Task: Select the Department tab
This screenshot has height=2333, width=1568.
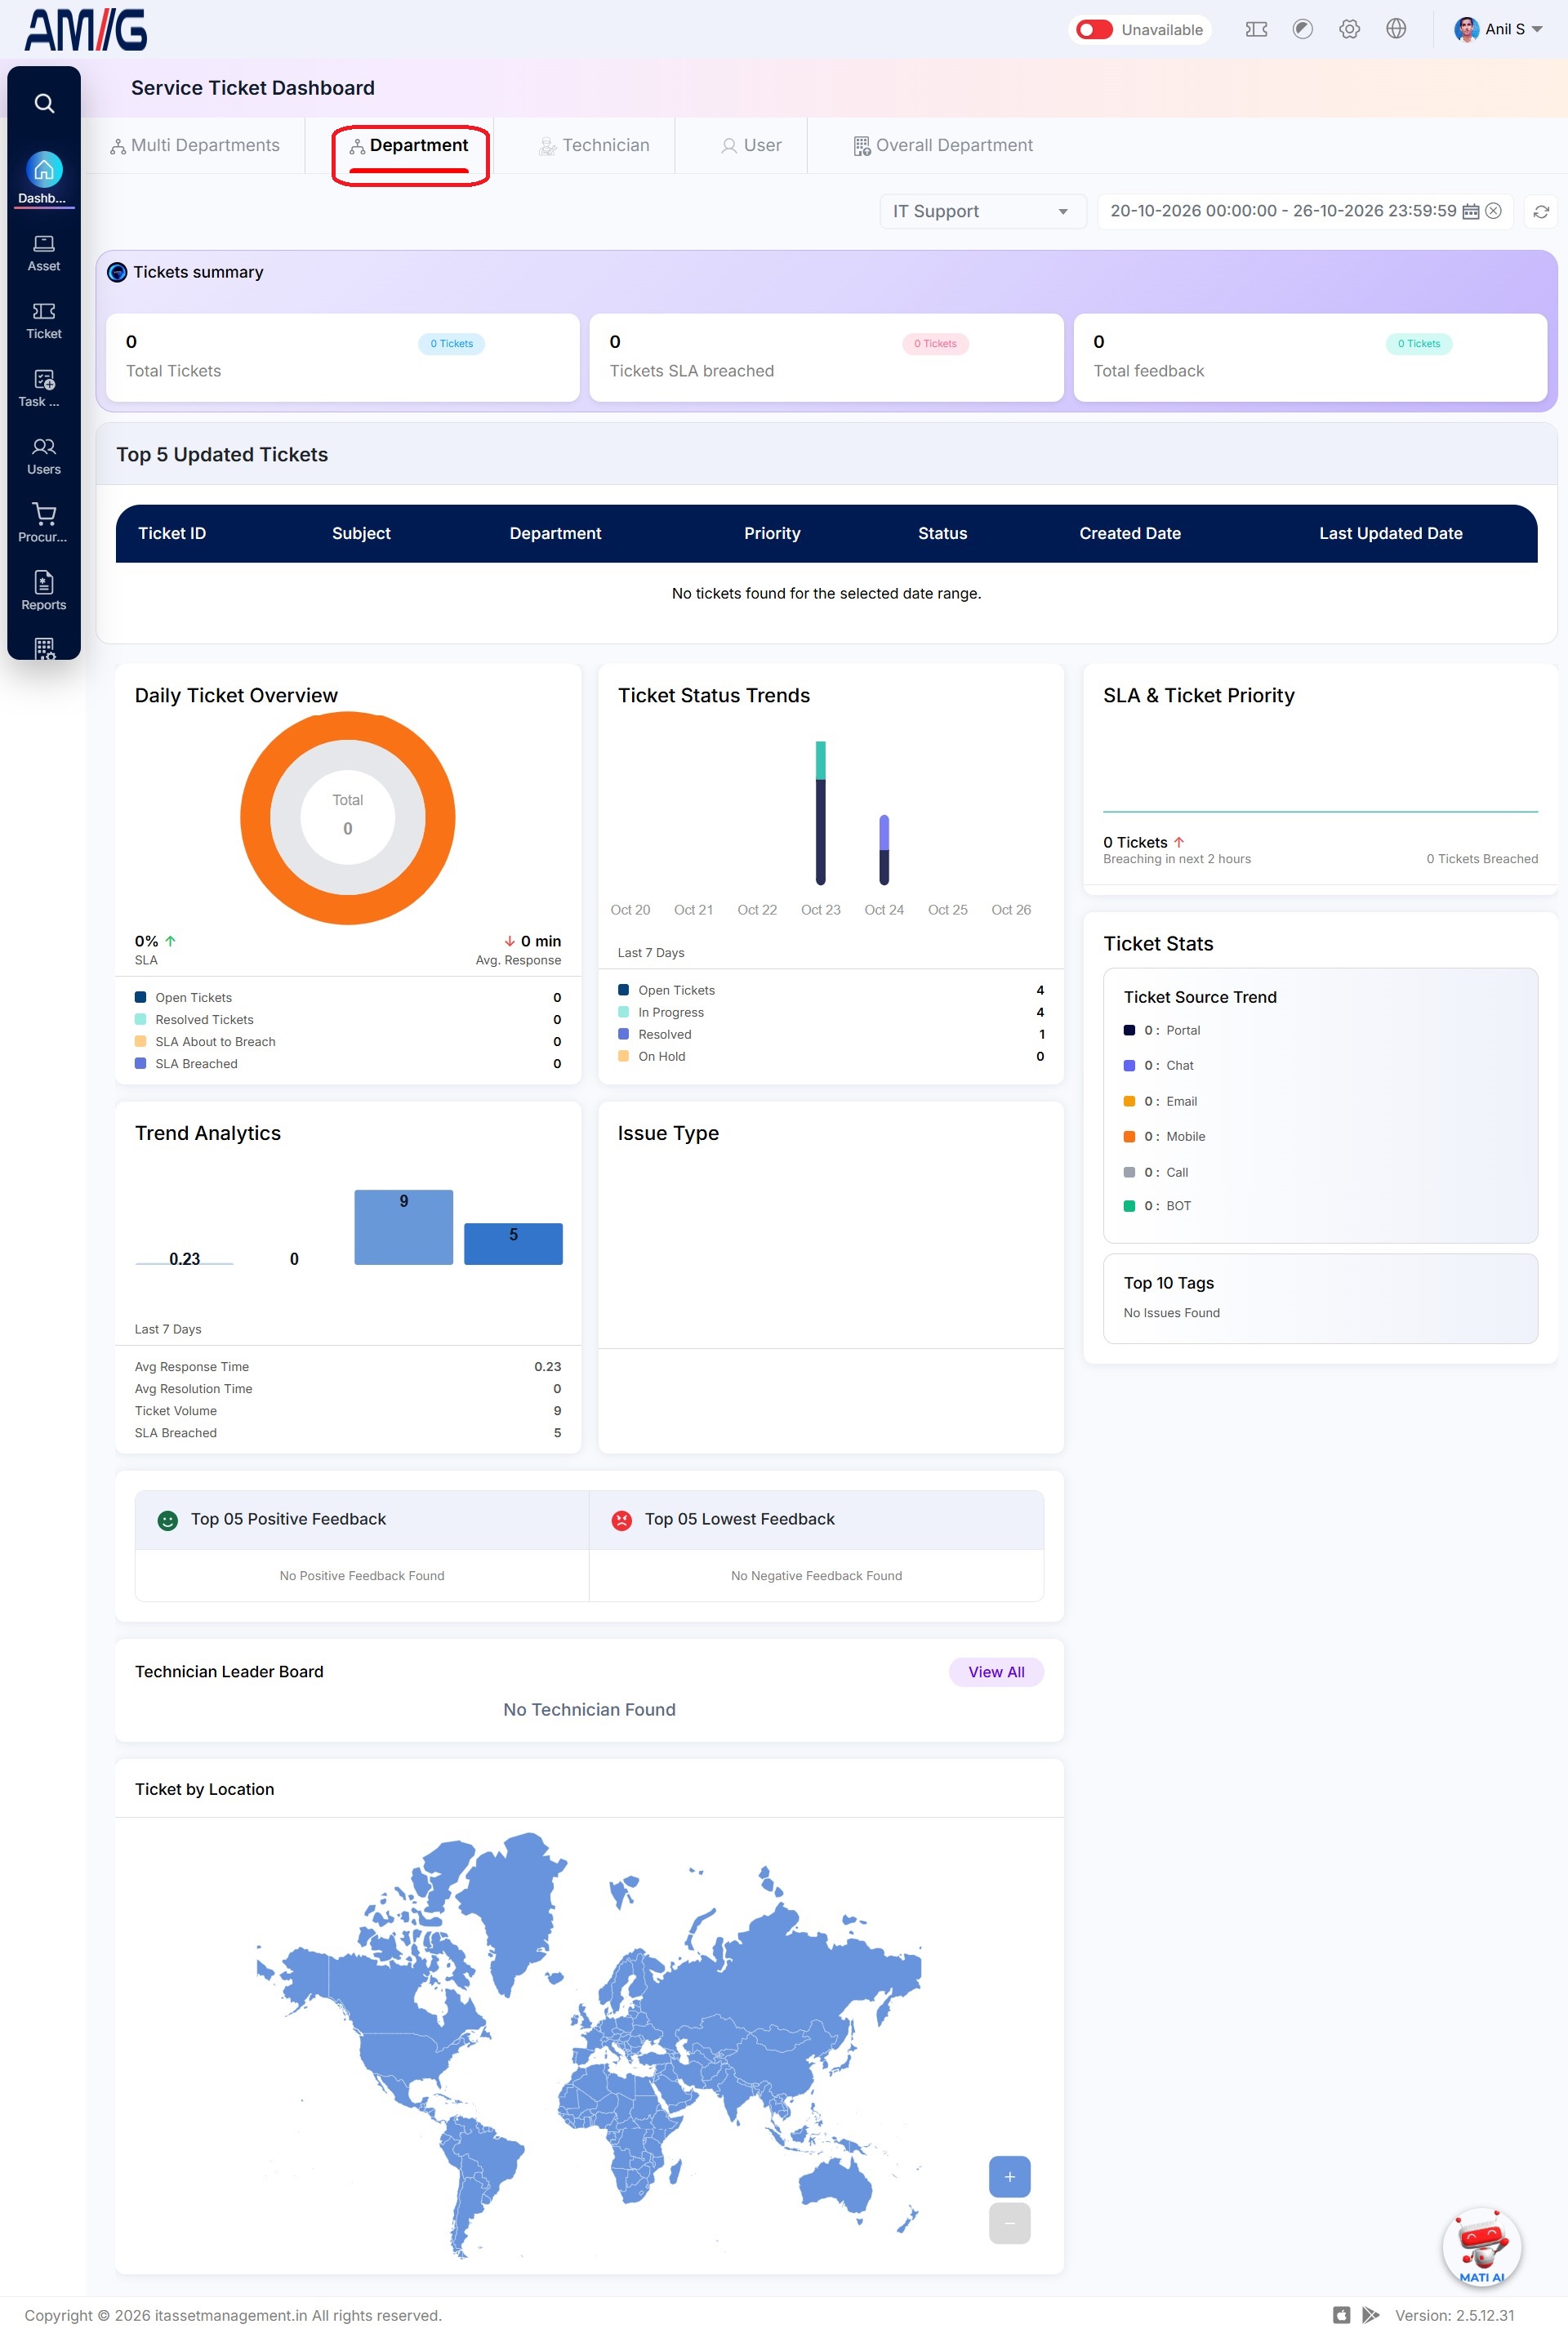Action: click(409, 145)
